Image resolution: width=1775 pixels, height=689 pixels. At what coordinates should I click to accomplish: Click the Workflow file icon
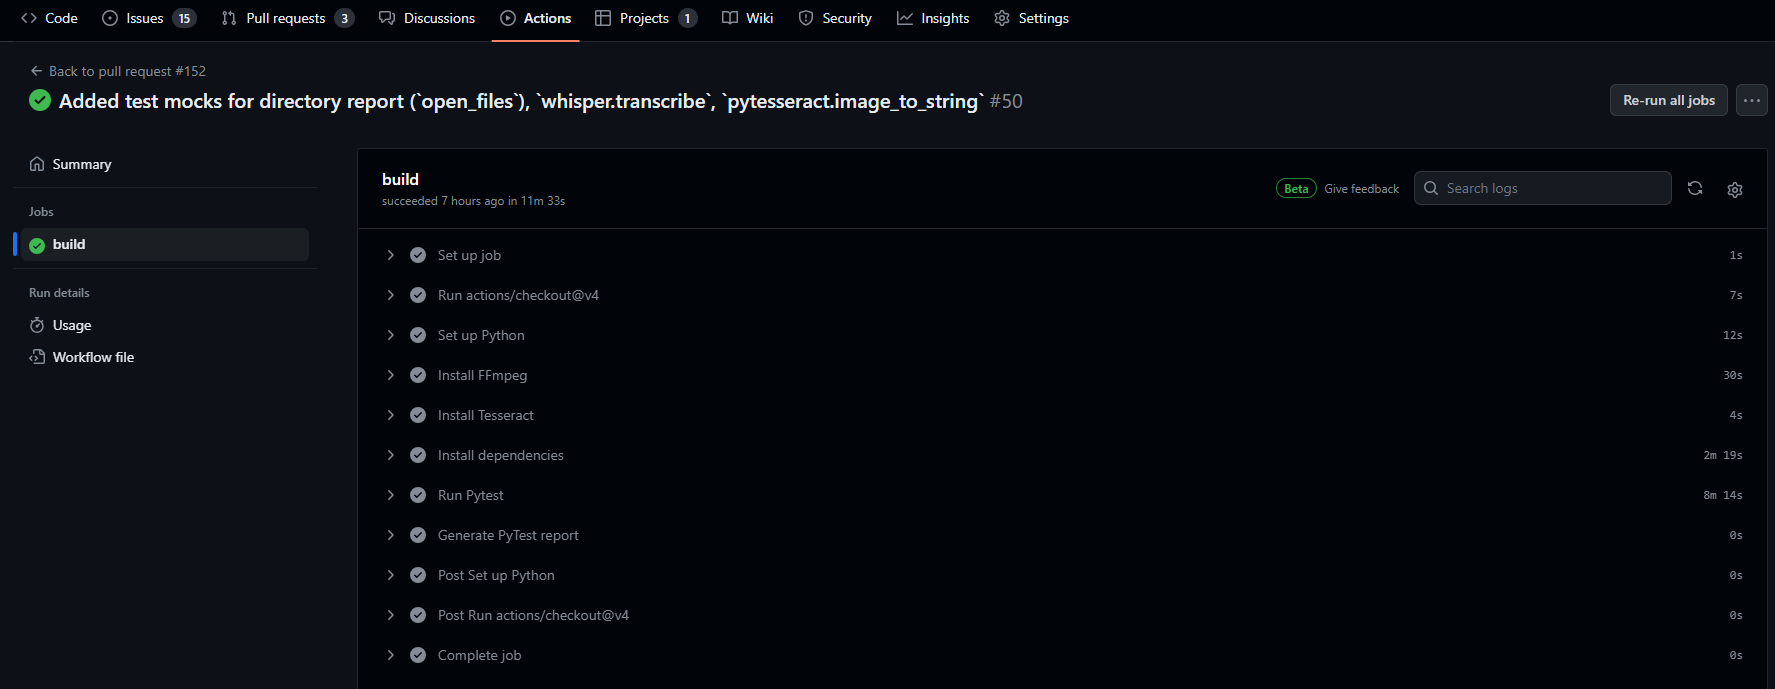tap(37, 357)
